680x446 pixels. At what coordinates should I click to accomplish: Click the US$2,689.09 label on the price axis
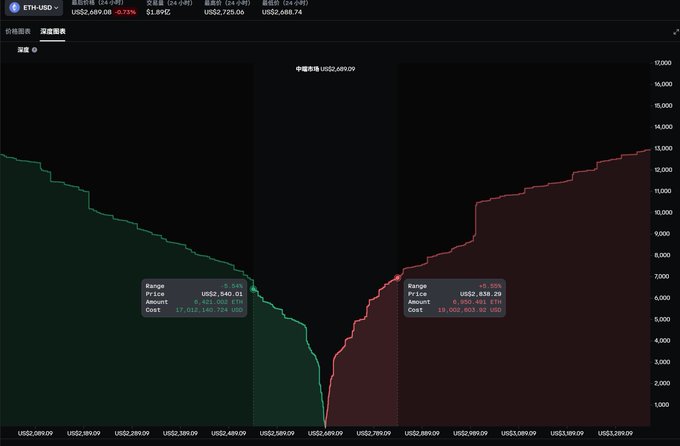[x=325, y=433]
